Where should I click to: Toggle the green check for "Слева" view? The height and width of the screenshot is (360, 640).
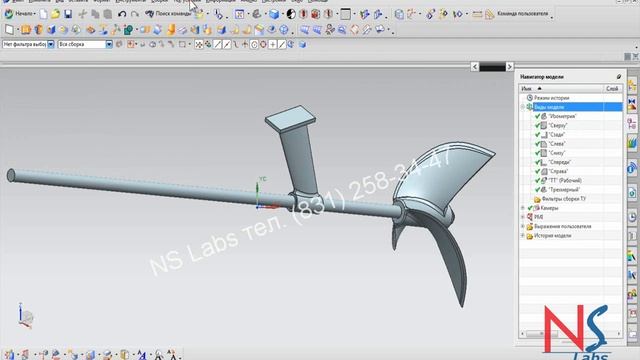coord(538,144)
